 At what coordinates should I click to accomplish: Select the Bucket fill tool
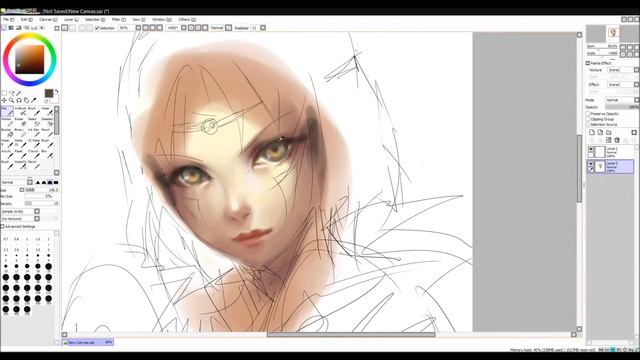7,133
